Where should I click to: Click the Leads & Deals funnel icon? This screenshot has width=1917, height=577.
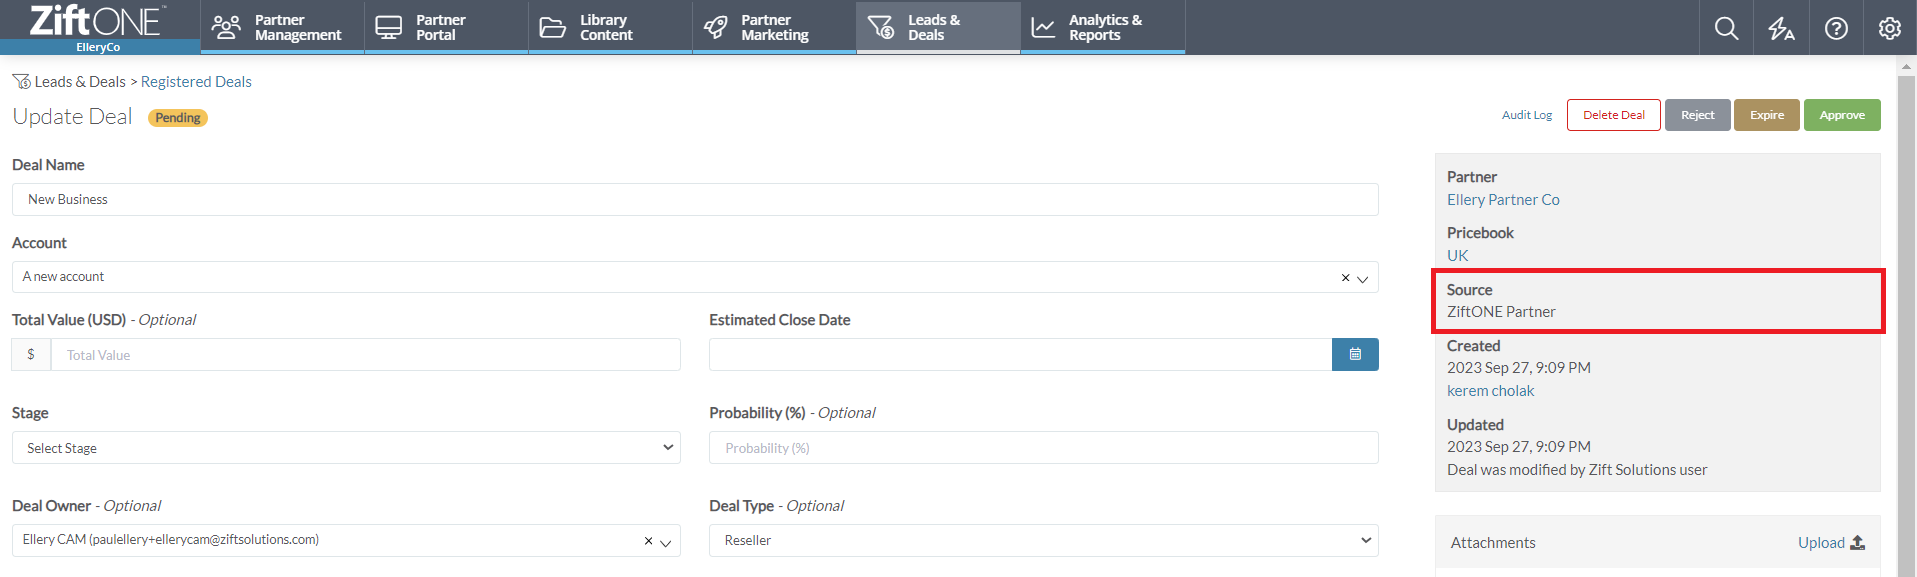click(881, 27)
